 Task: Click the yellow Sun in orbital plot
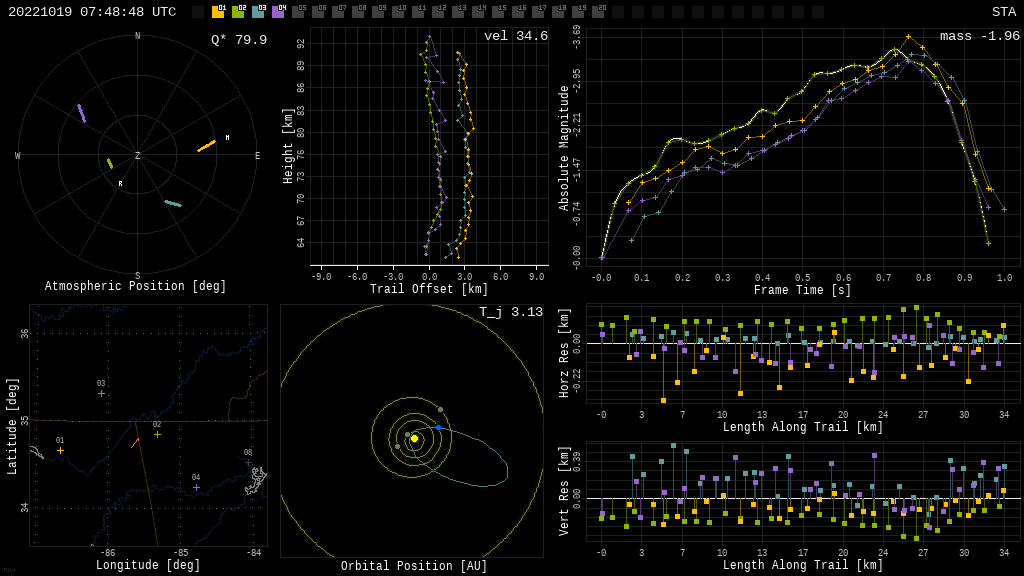tap(414, 438)
